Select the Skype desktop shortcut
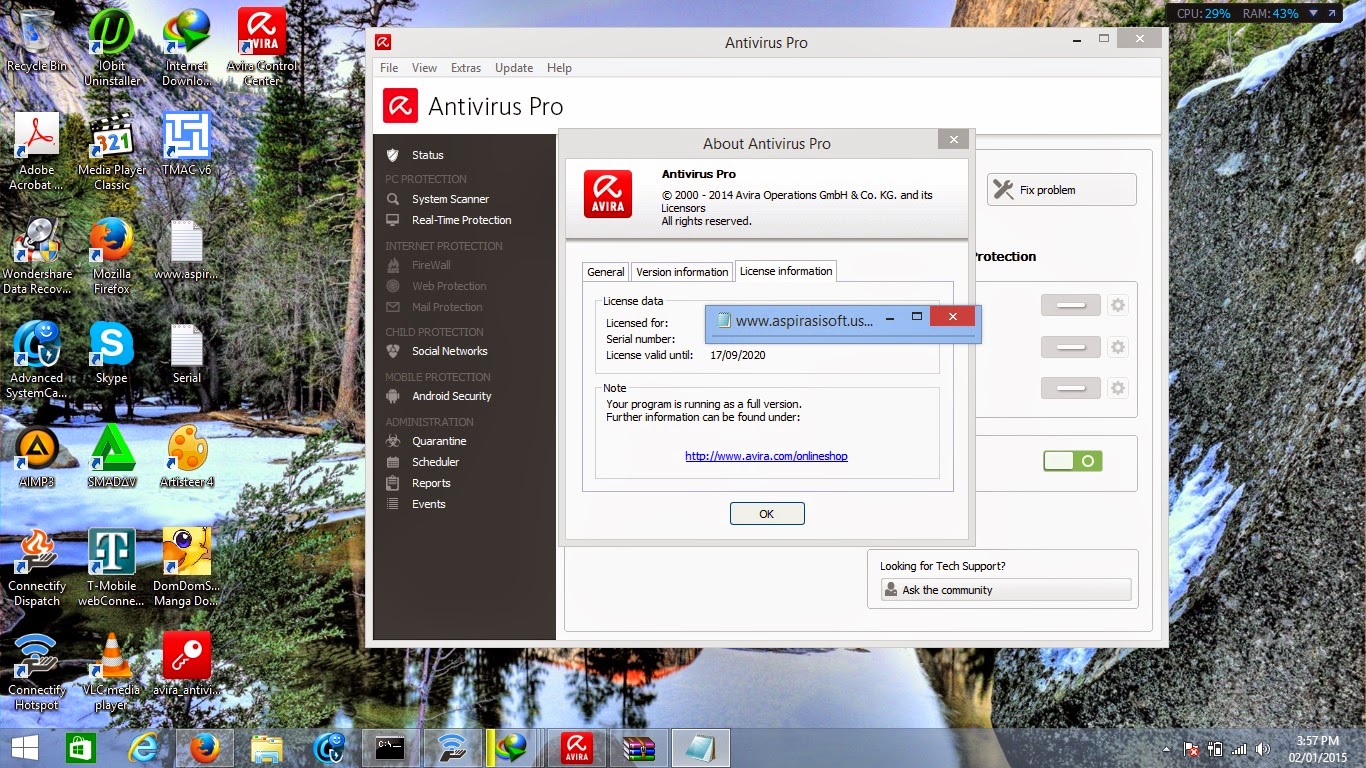Screen dimensions: 1366x768 coord(112,352)
